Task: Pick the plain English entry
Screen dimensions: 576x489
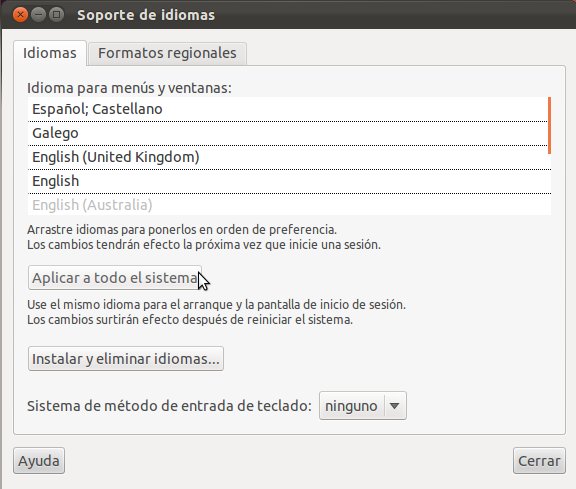Action: pos(288,181)
